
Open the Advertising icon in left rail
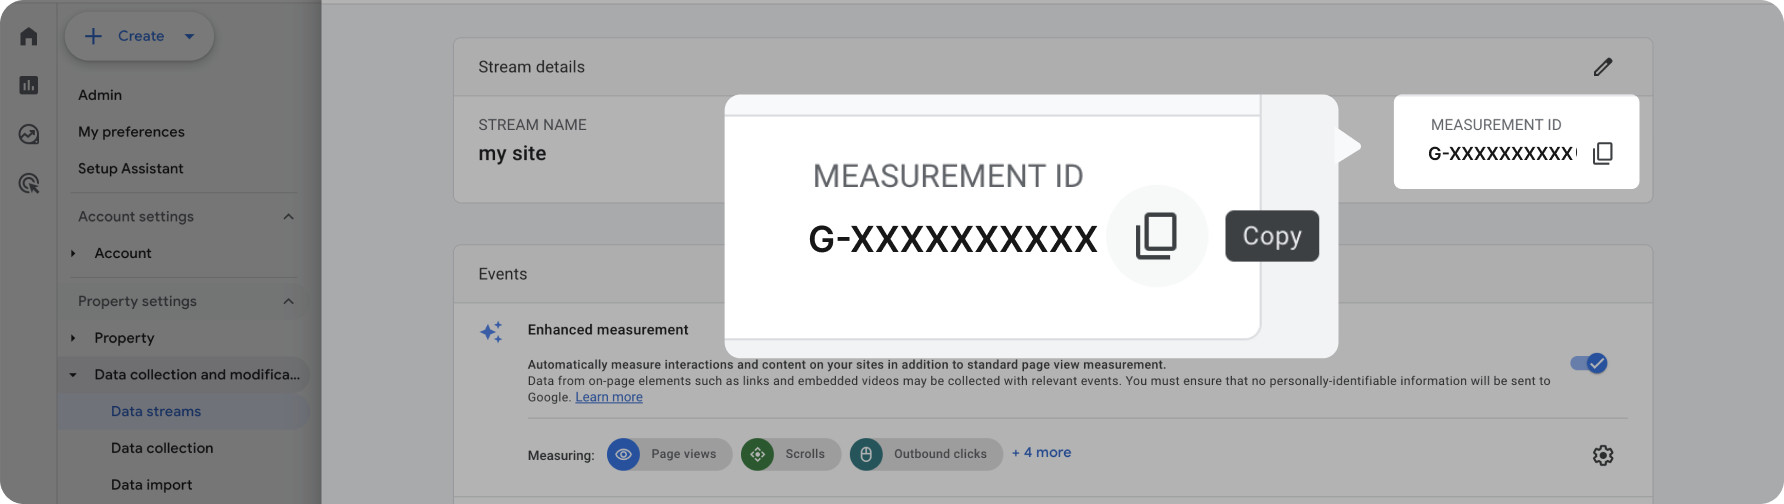click(x=29, y=183)
